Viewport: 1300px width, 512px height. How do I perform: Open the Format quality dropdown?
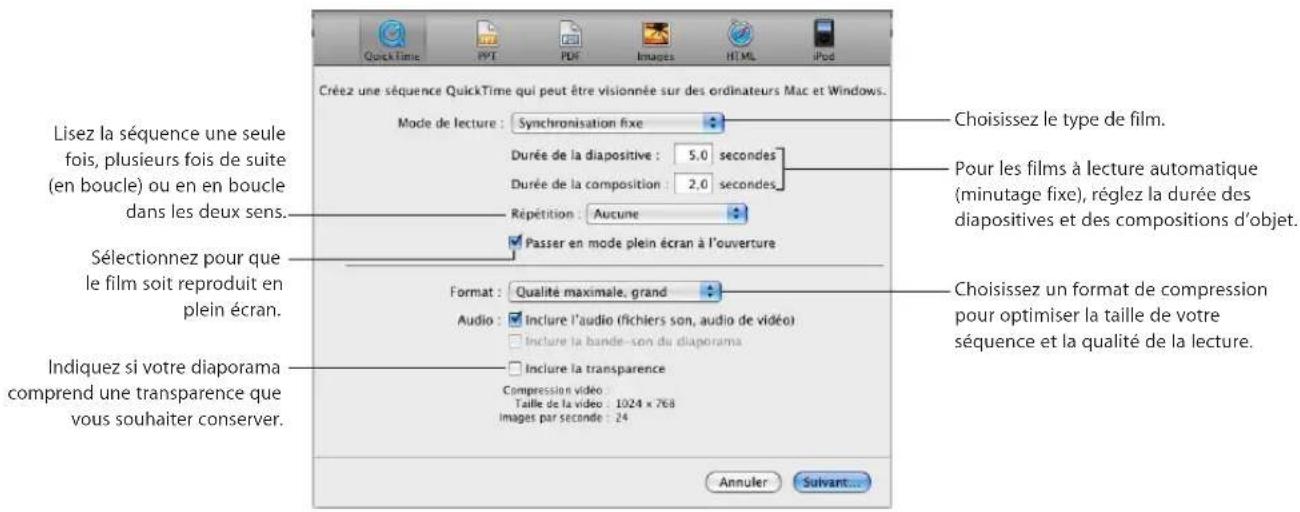click(x=615, y=292)
